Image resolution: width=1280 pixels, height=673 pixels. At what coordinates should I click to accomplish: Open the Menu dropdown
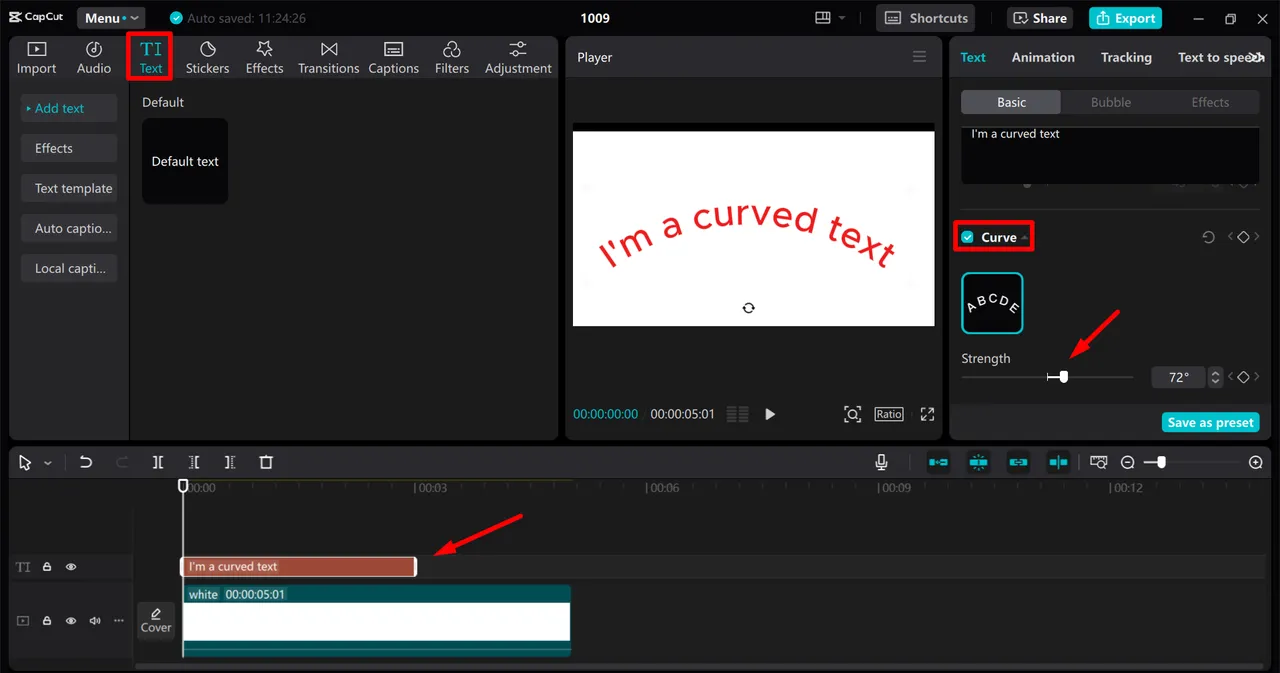point(110,18)
